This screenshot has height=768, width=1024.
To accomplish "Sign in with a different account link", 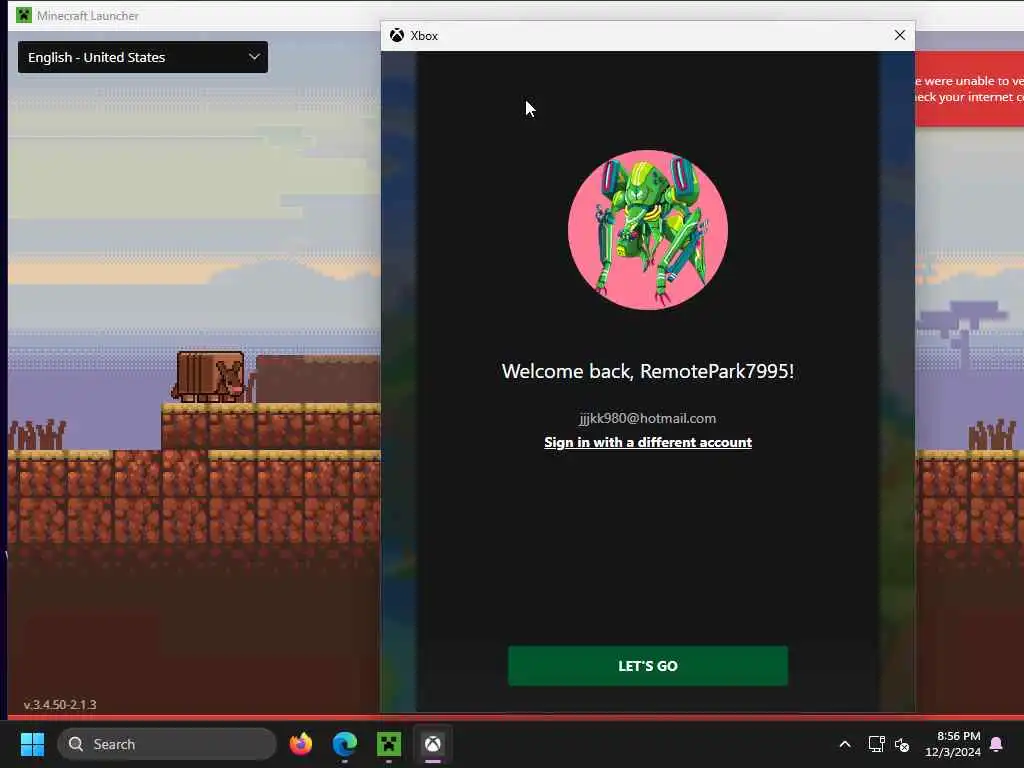I will coord(648,442).
